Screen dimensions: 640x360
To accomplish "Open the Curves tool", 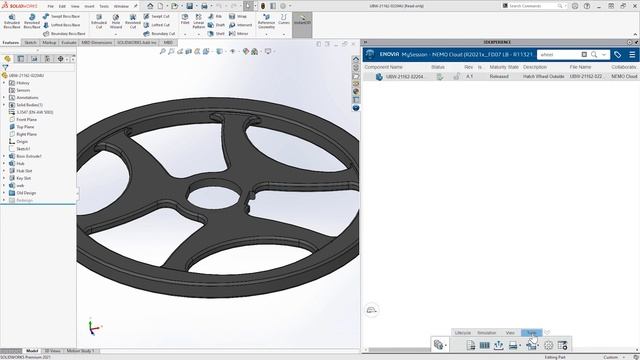I will (284, 19).
